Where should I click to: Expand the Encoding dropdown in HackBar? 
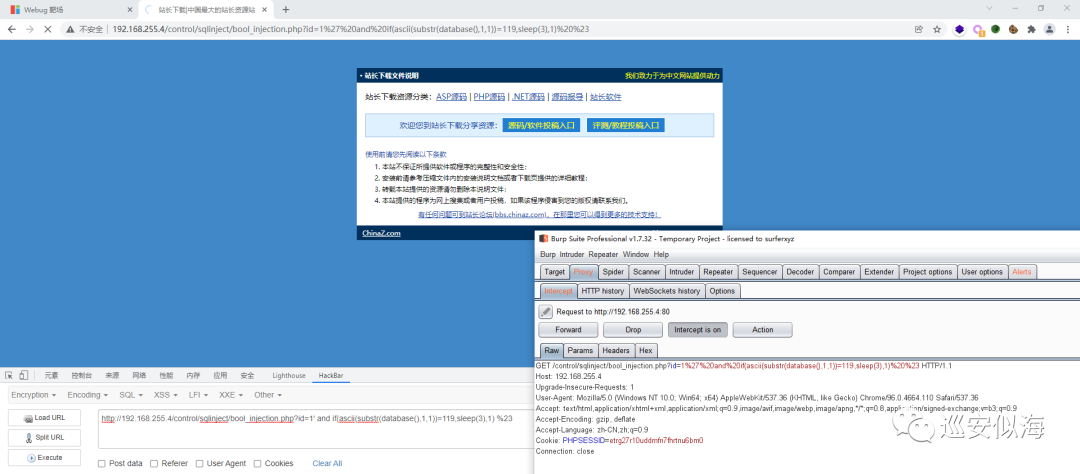pyautogui.click(x=87, y=395)
